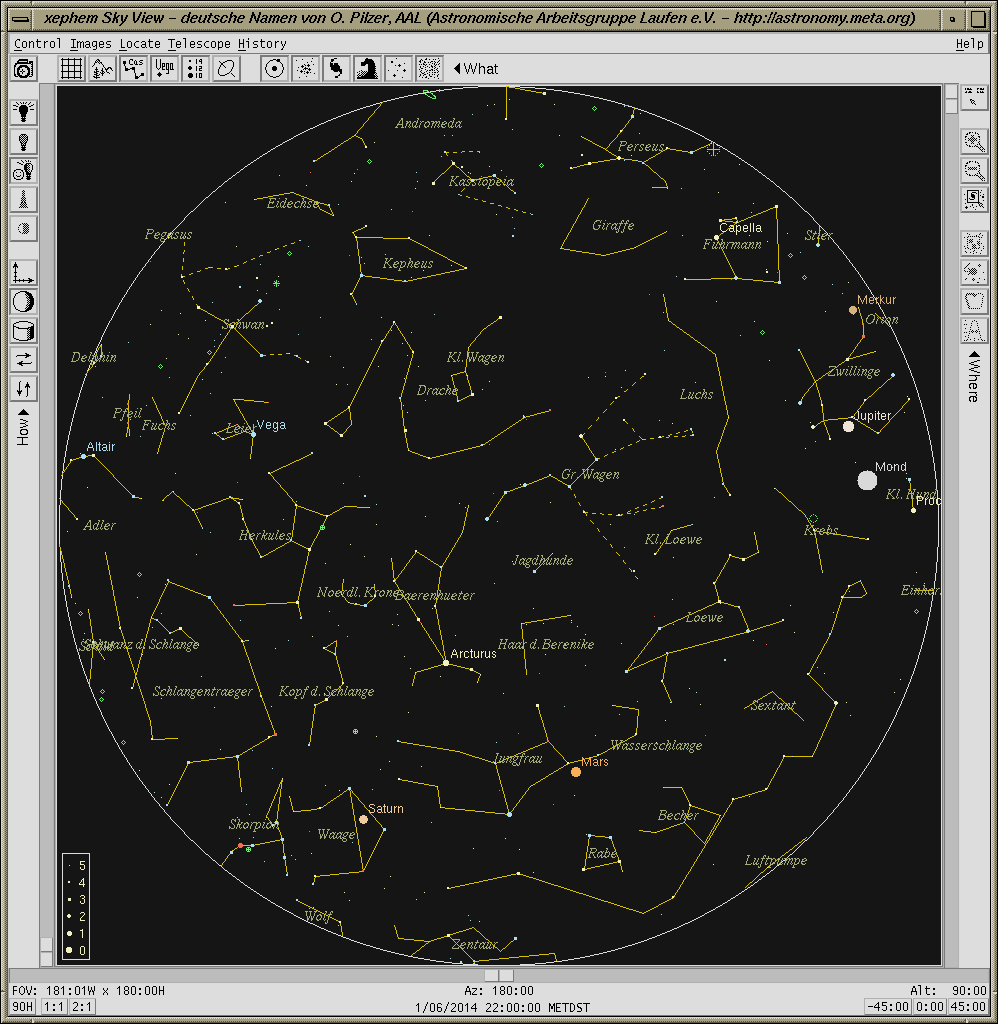This screenshot has width=998, height=1024.
Task: Toggle constellation figures (Cas icon)
Action: [133, 69]
